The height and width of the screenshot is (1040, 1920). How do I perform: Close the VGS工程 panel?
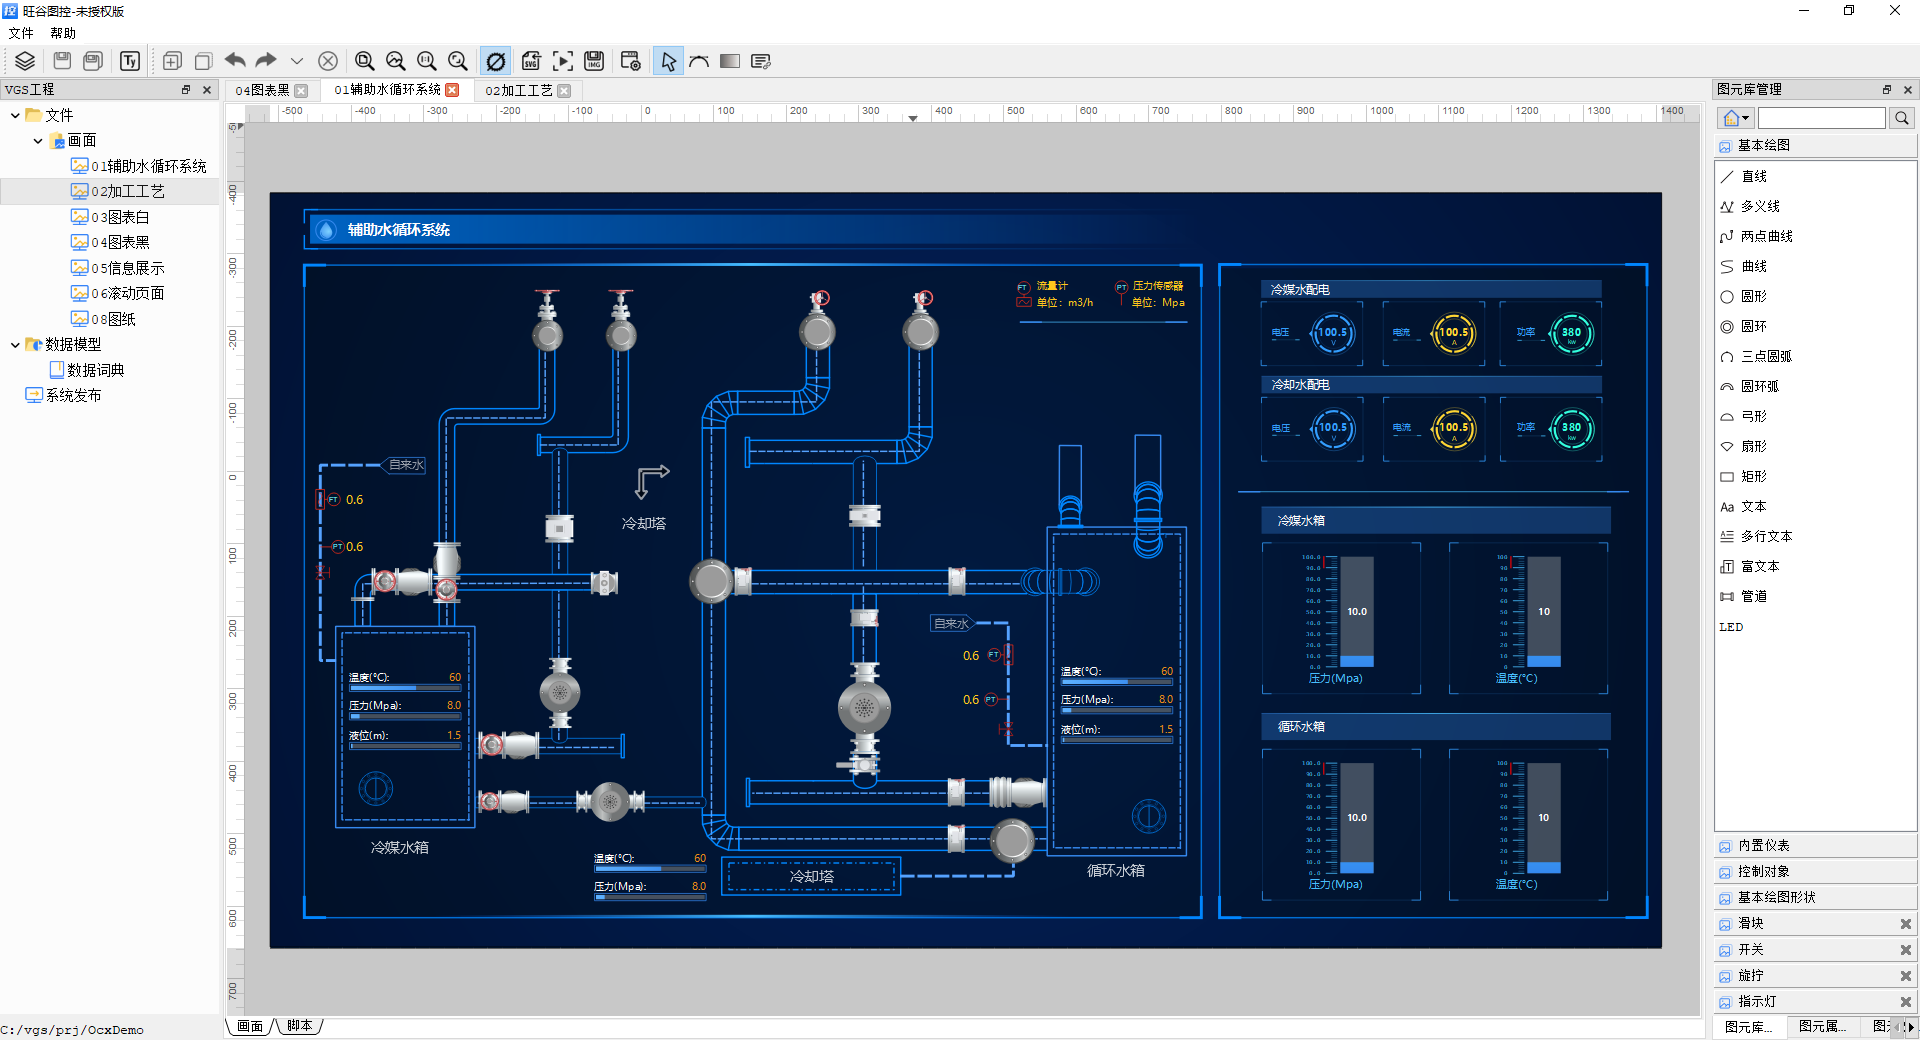[x=207, y=90]
